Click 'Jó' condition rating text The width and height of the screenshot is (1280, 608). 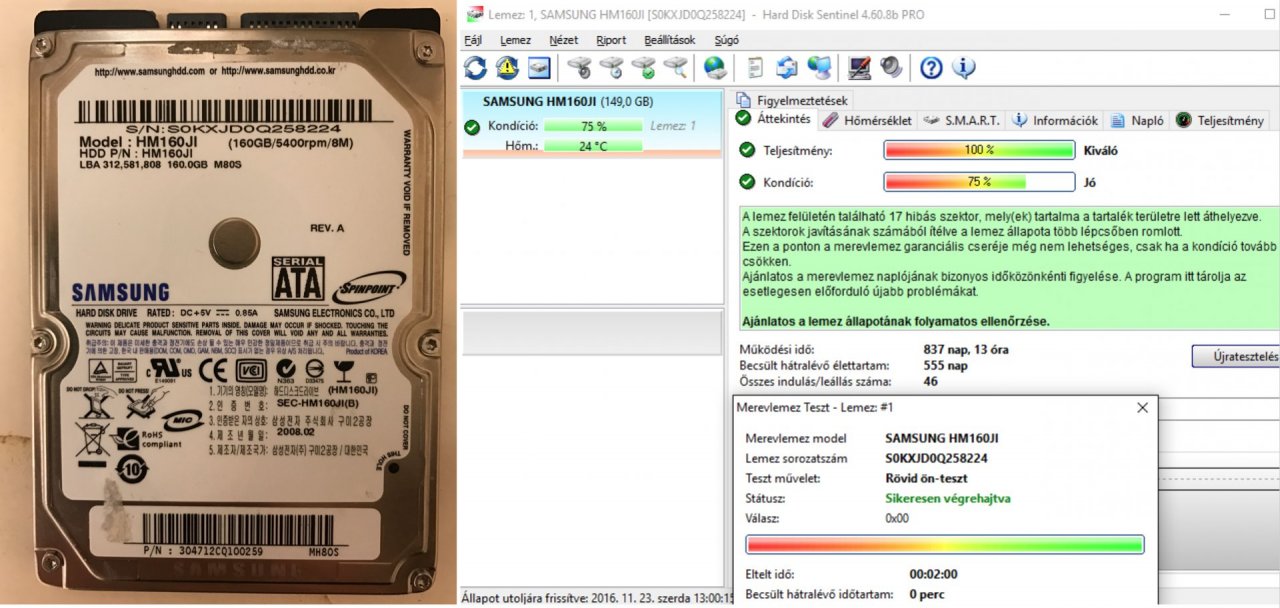coord(1090,183)
